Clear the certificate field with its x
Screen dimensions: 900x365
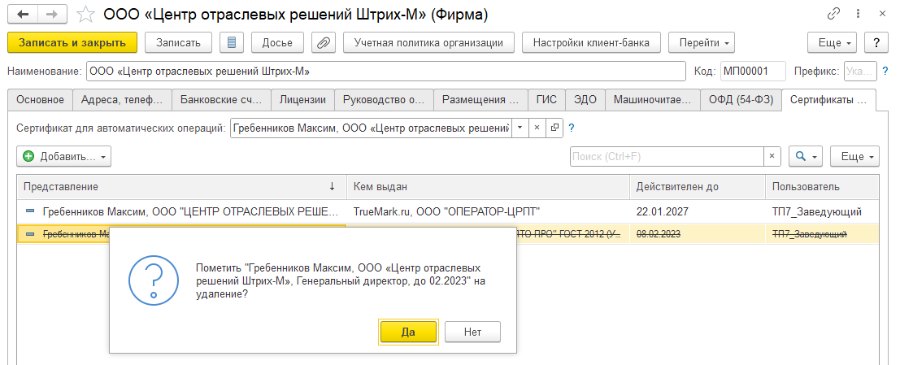[x=537, y=128]
